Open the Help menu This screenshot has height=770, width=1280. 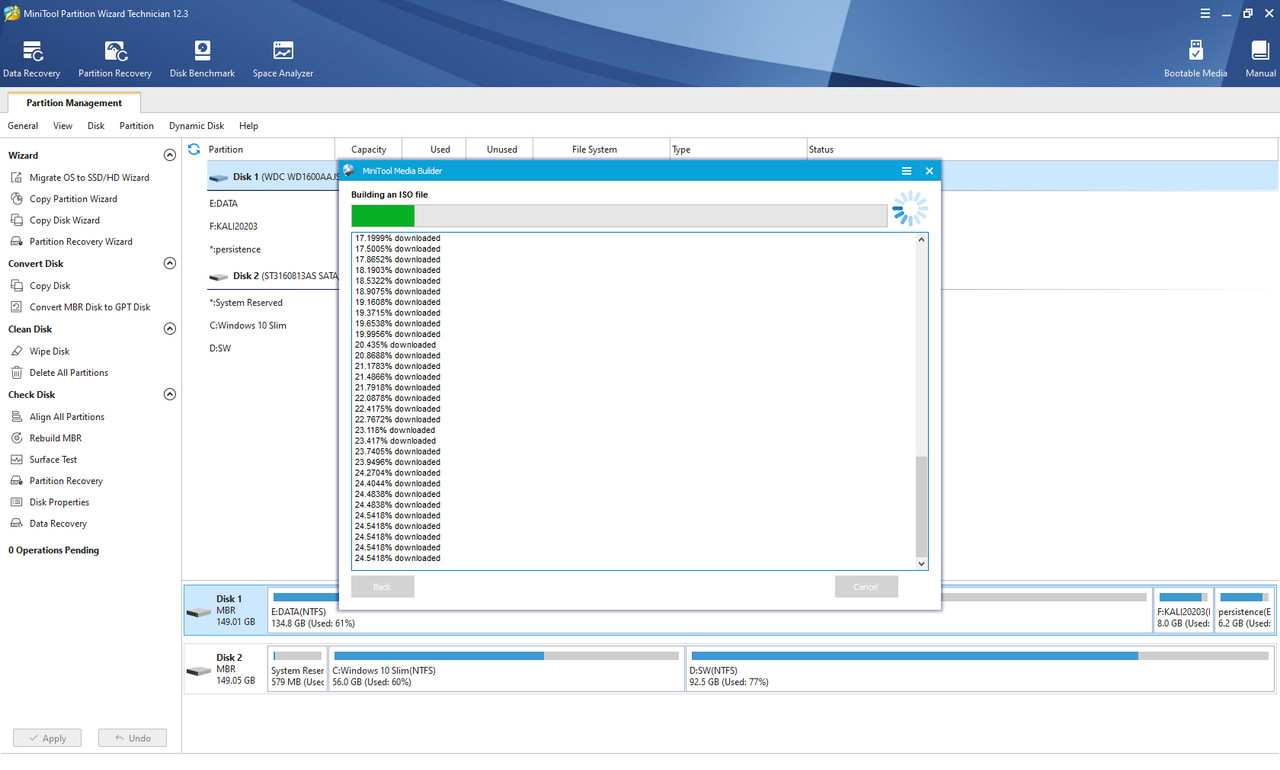pyautogui.click(x=249, y=126)
